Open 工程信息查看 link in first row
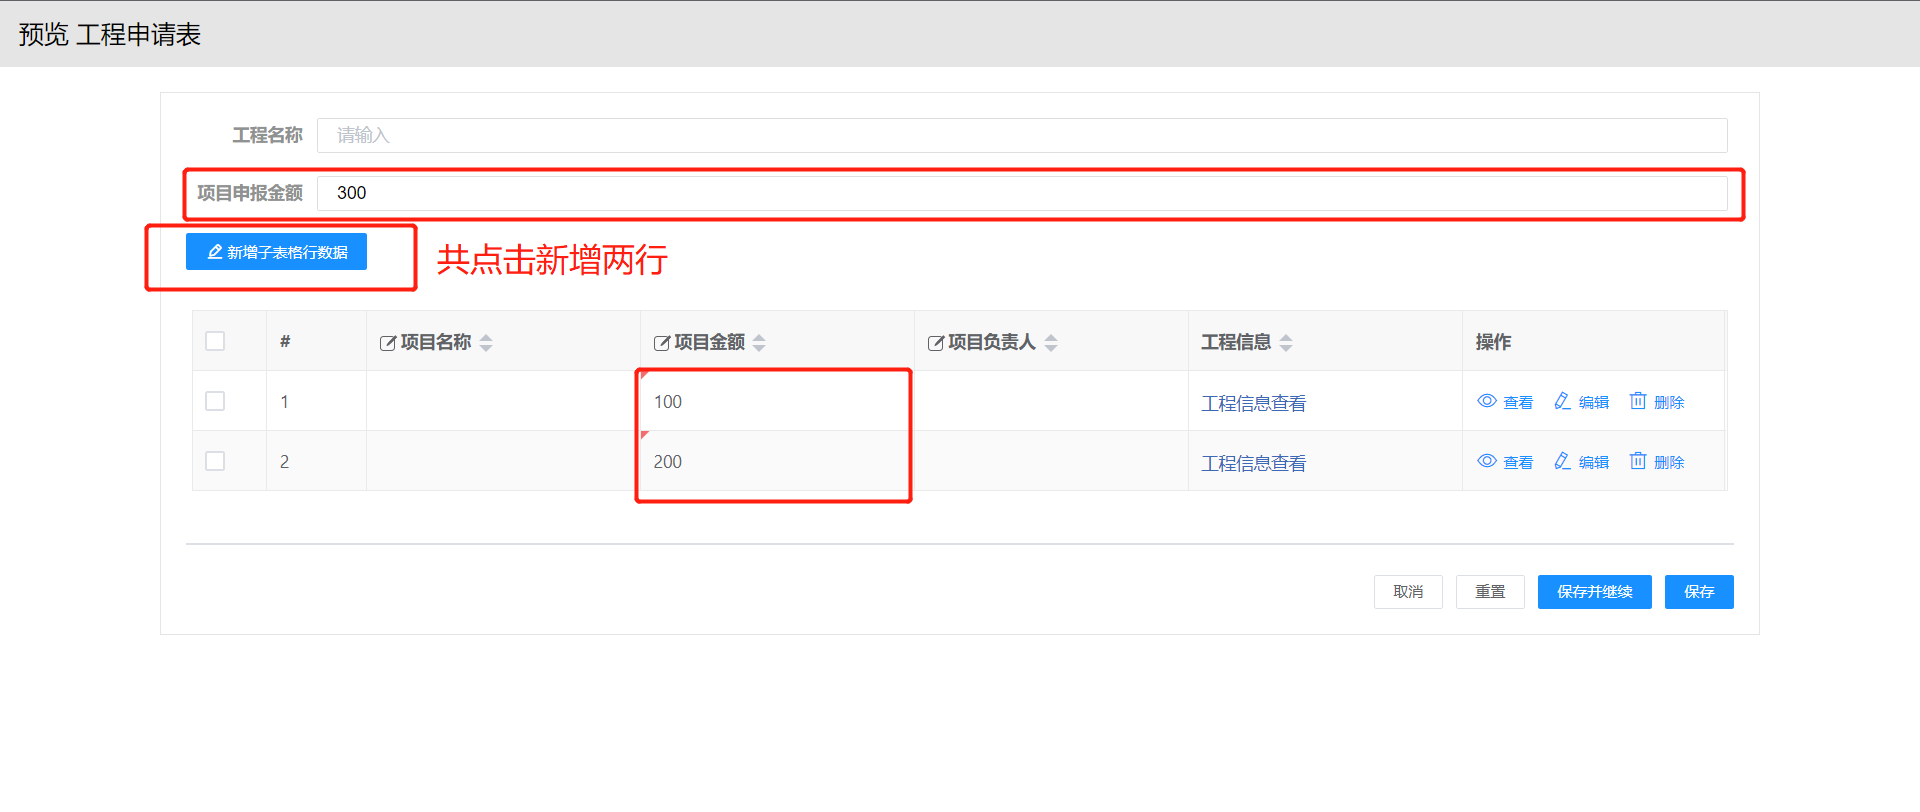Image resolution: width=1920 pixels, height=812 pixels. click(x=1253, y=403)
